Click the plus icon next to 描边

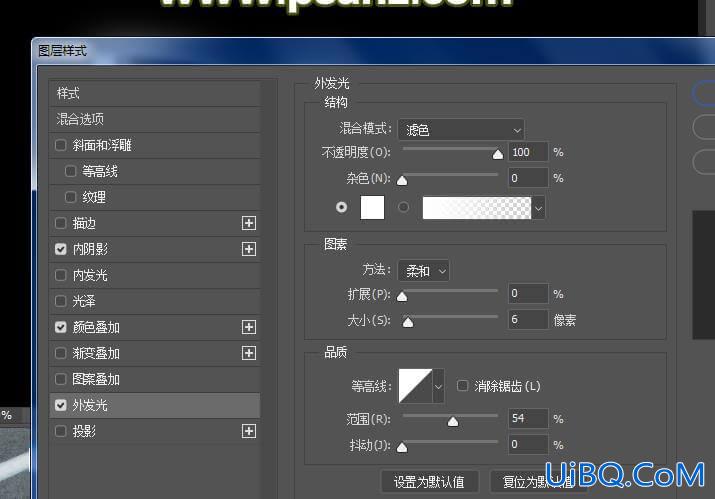249,223
